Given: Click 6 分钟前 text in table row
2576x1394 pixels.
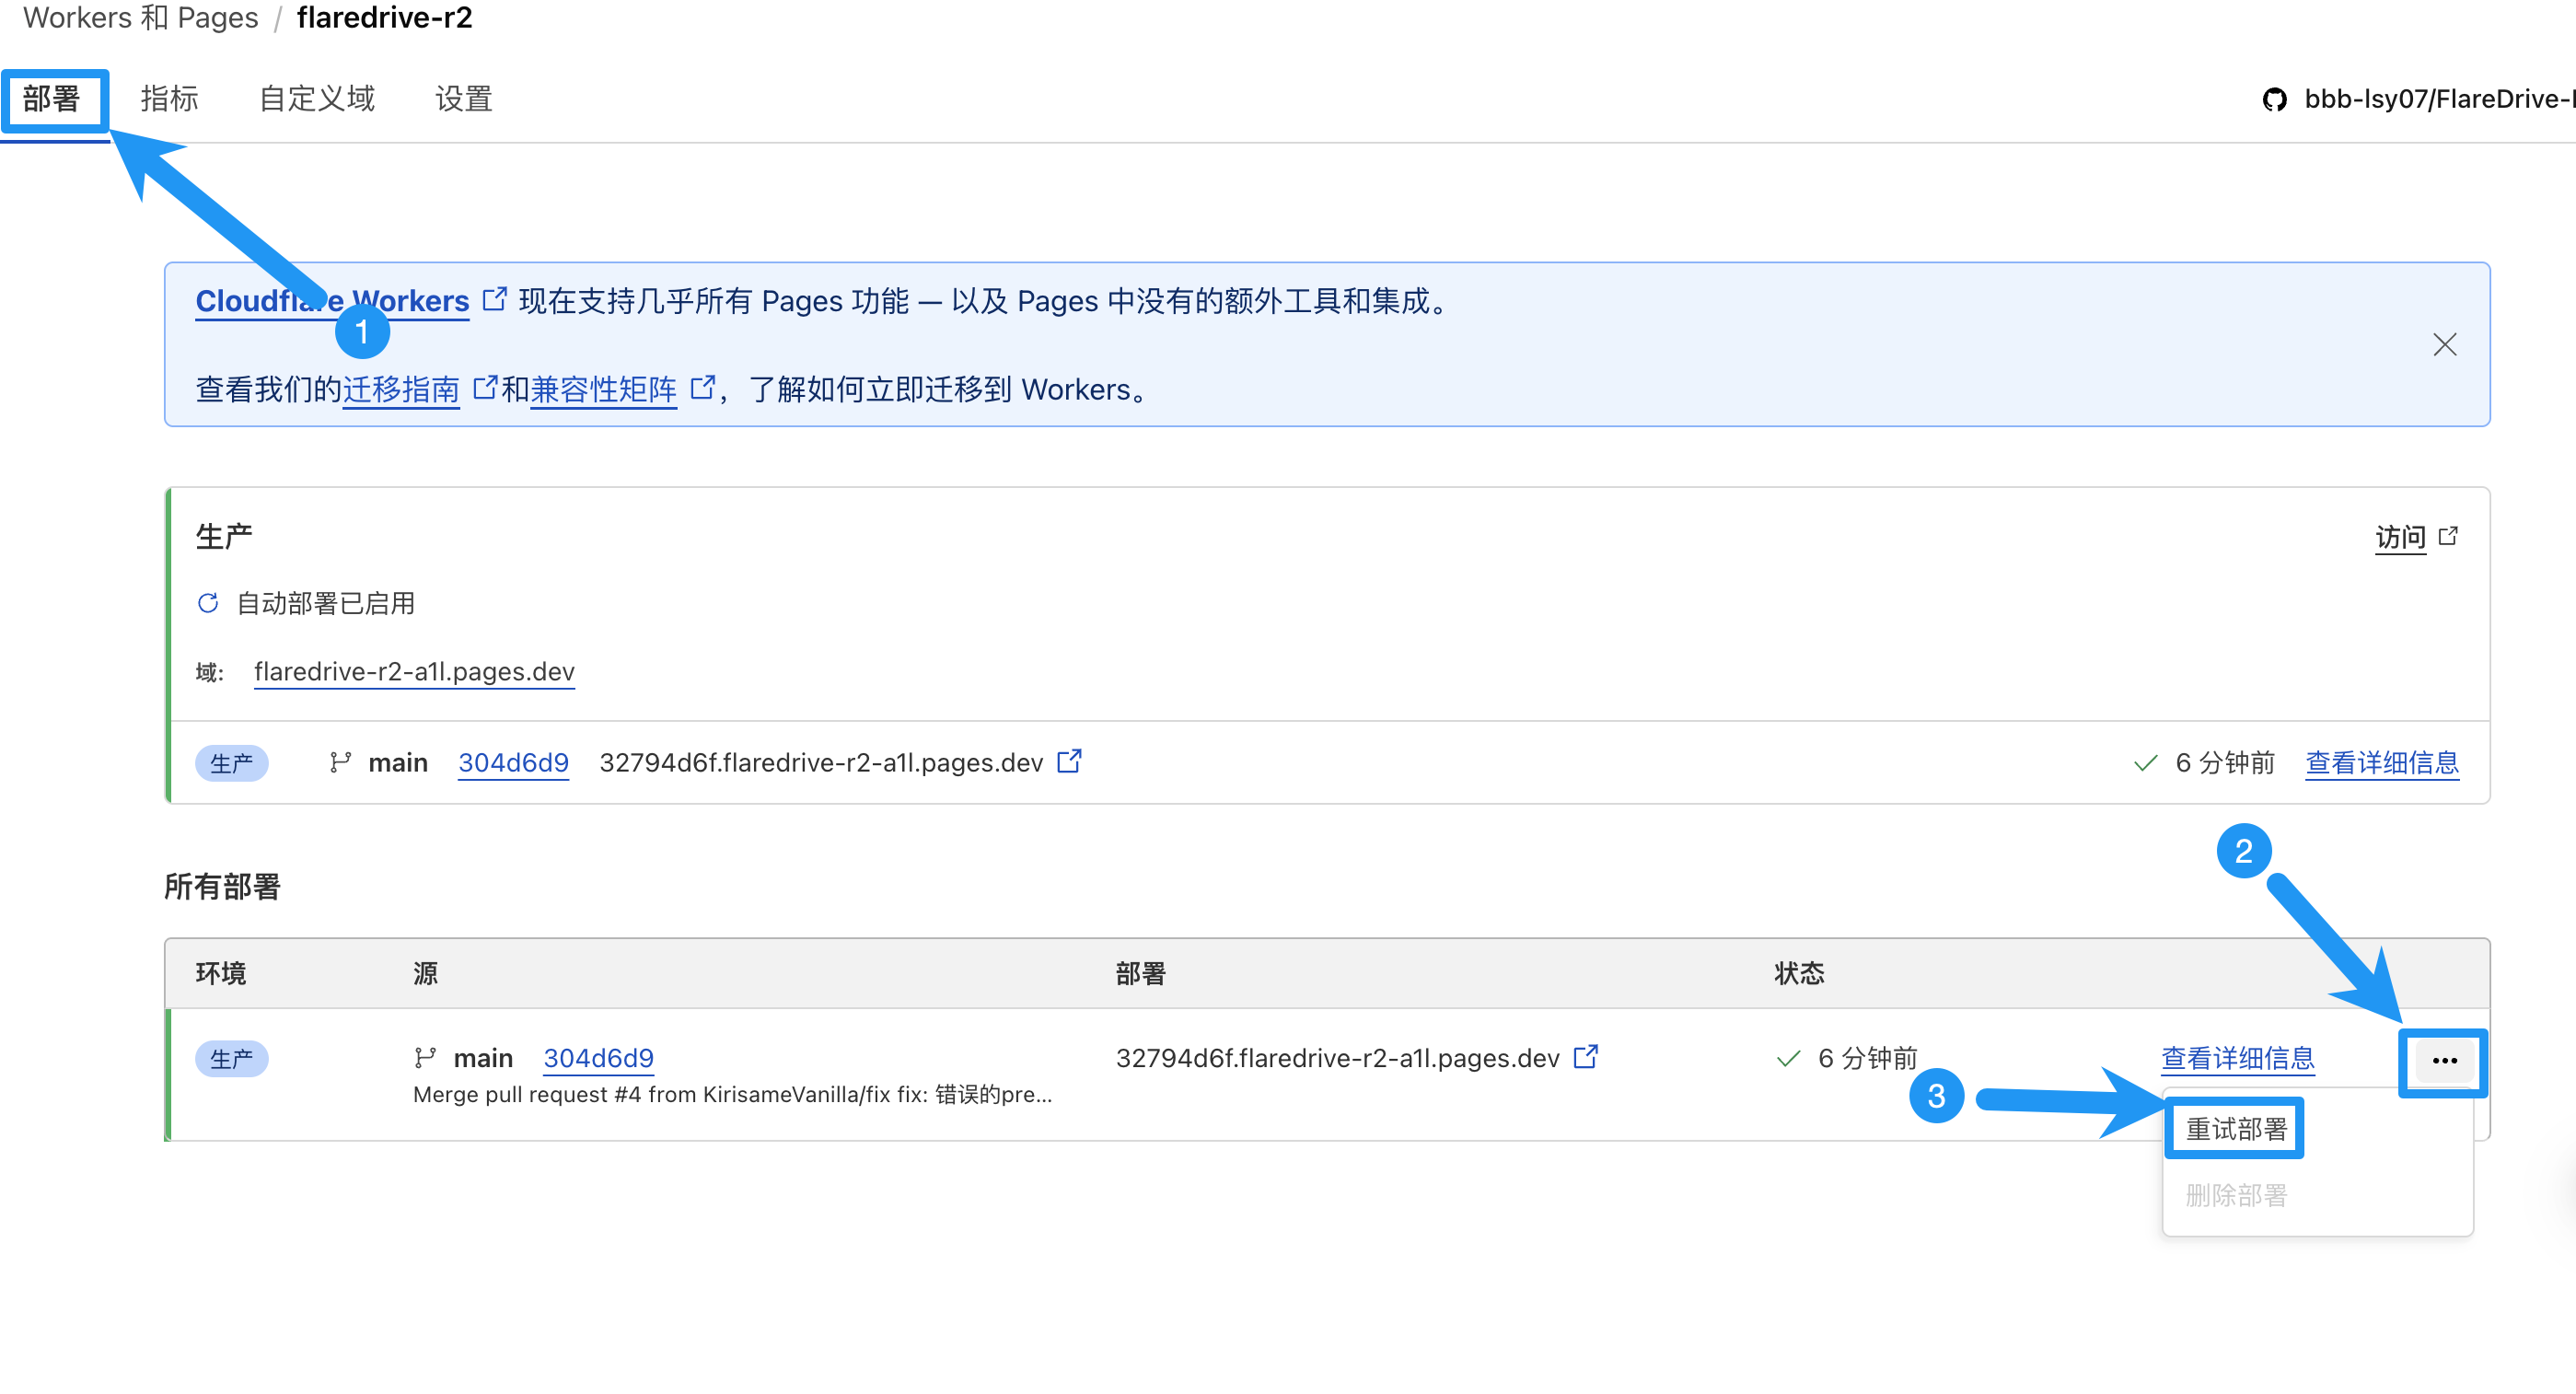Looking at the screenshot, I should click(x=1867, y=1058).
